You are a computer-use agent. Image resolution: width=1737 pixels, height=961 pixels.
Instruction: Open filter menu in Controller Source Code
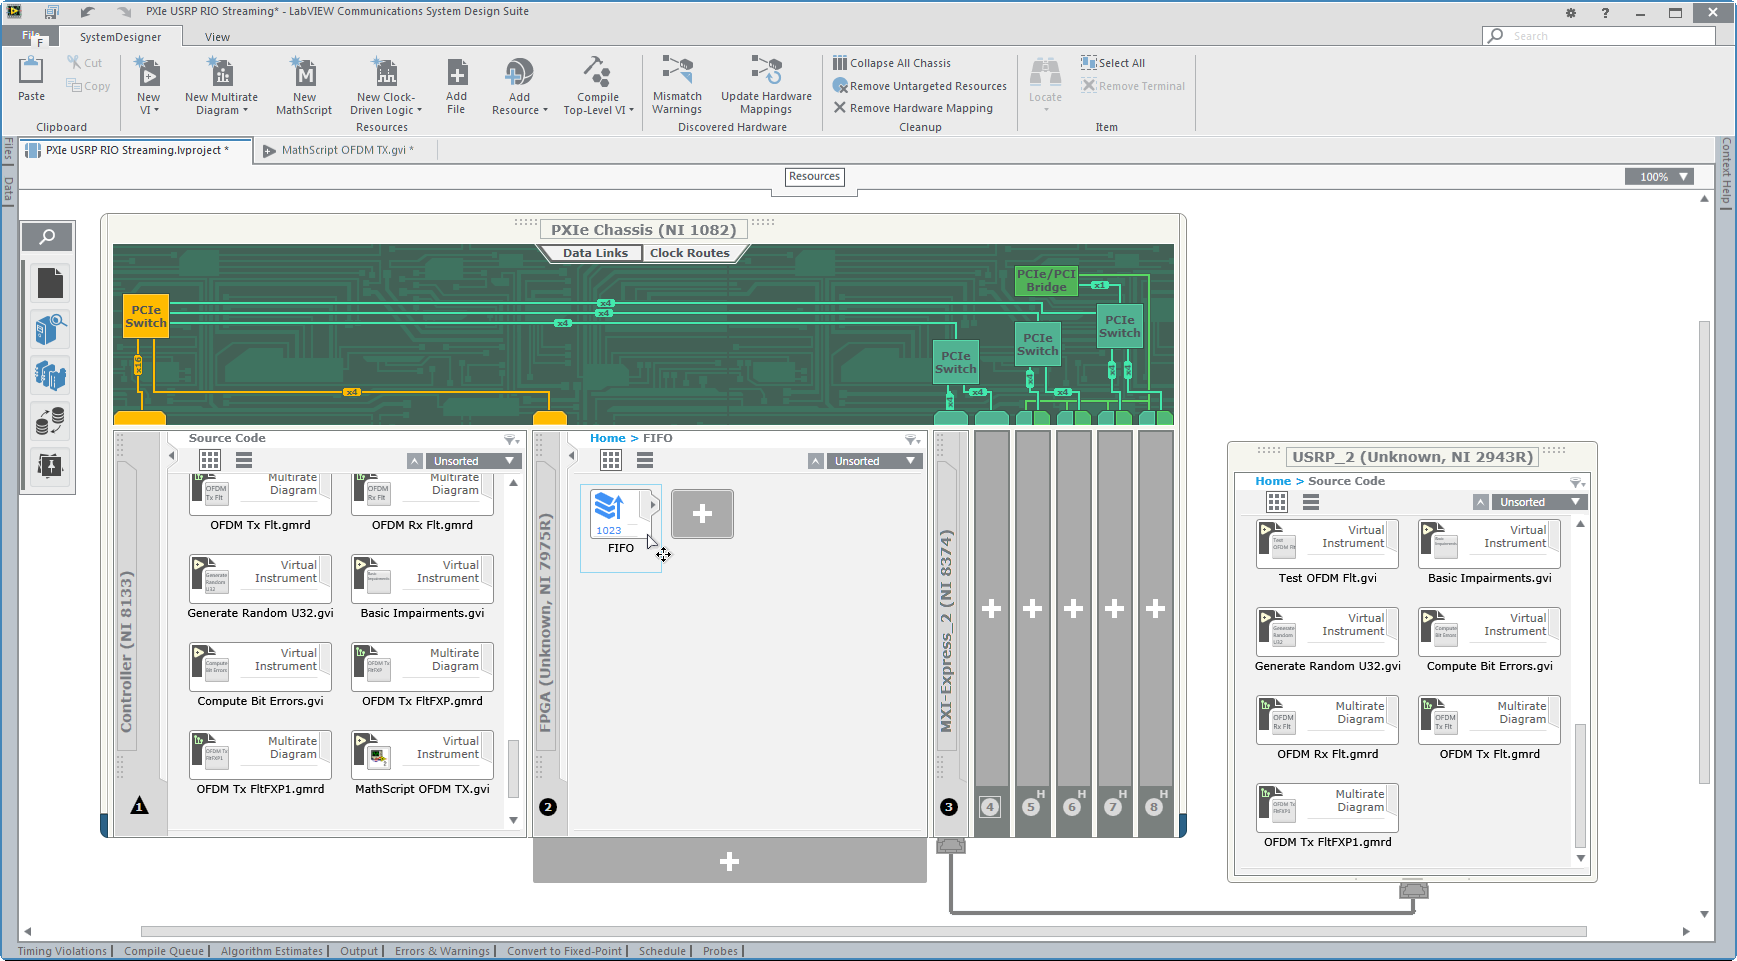click(511, 439)
